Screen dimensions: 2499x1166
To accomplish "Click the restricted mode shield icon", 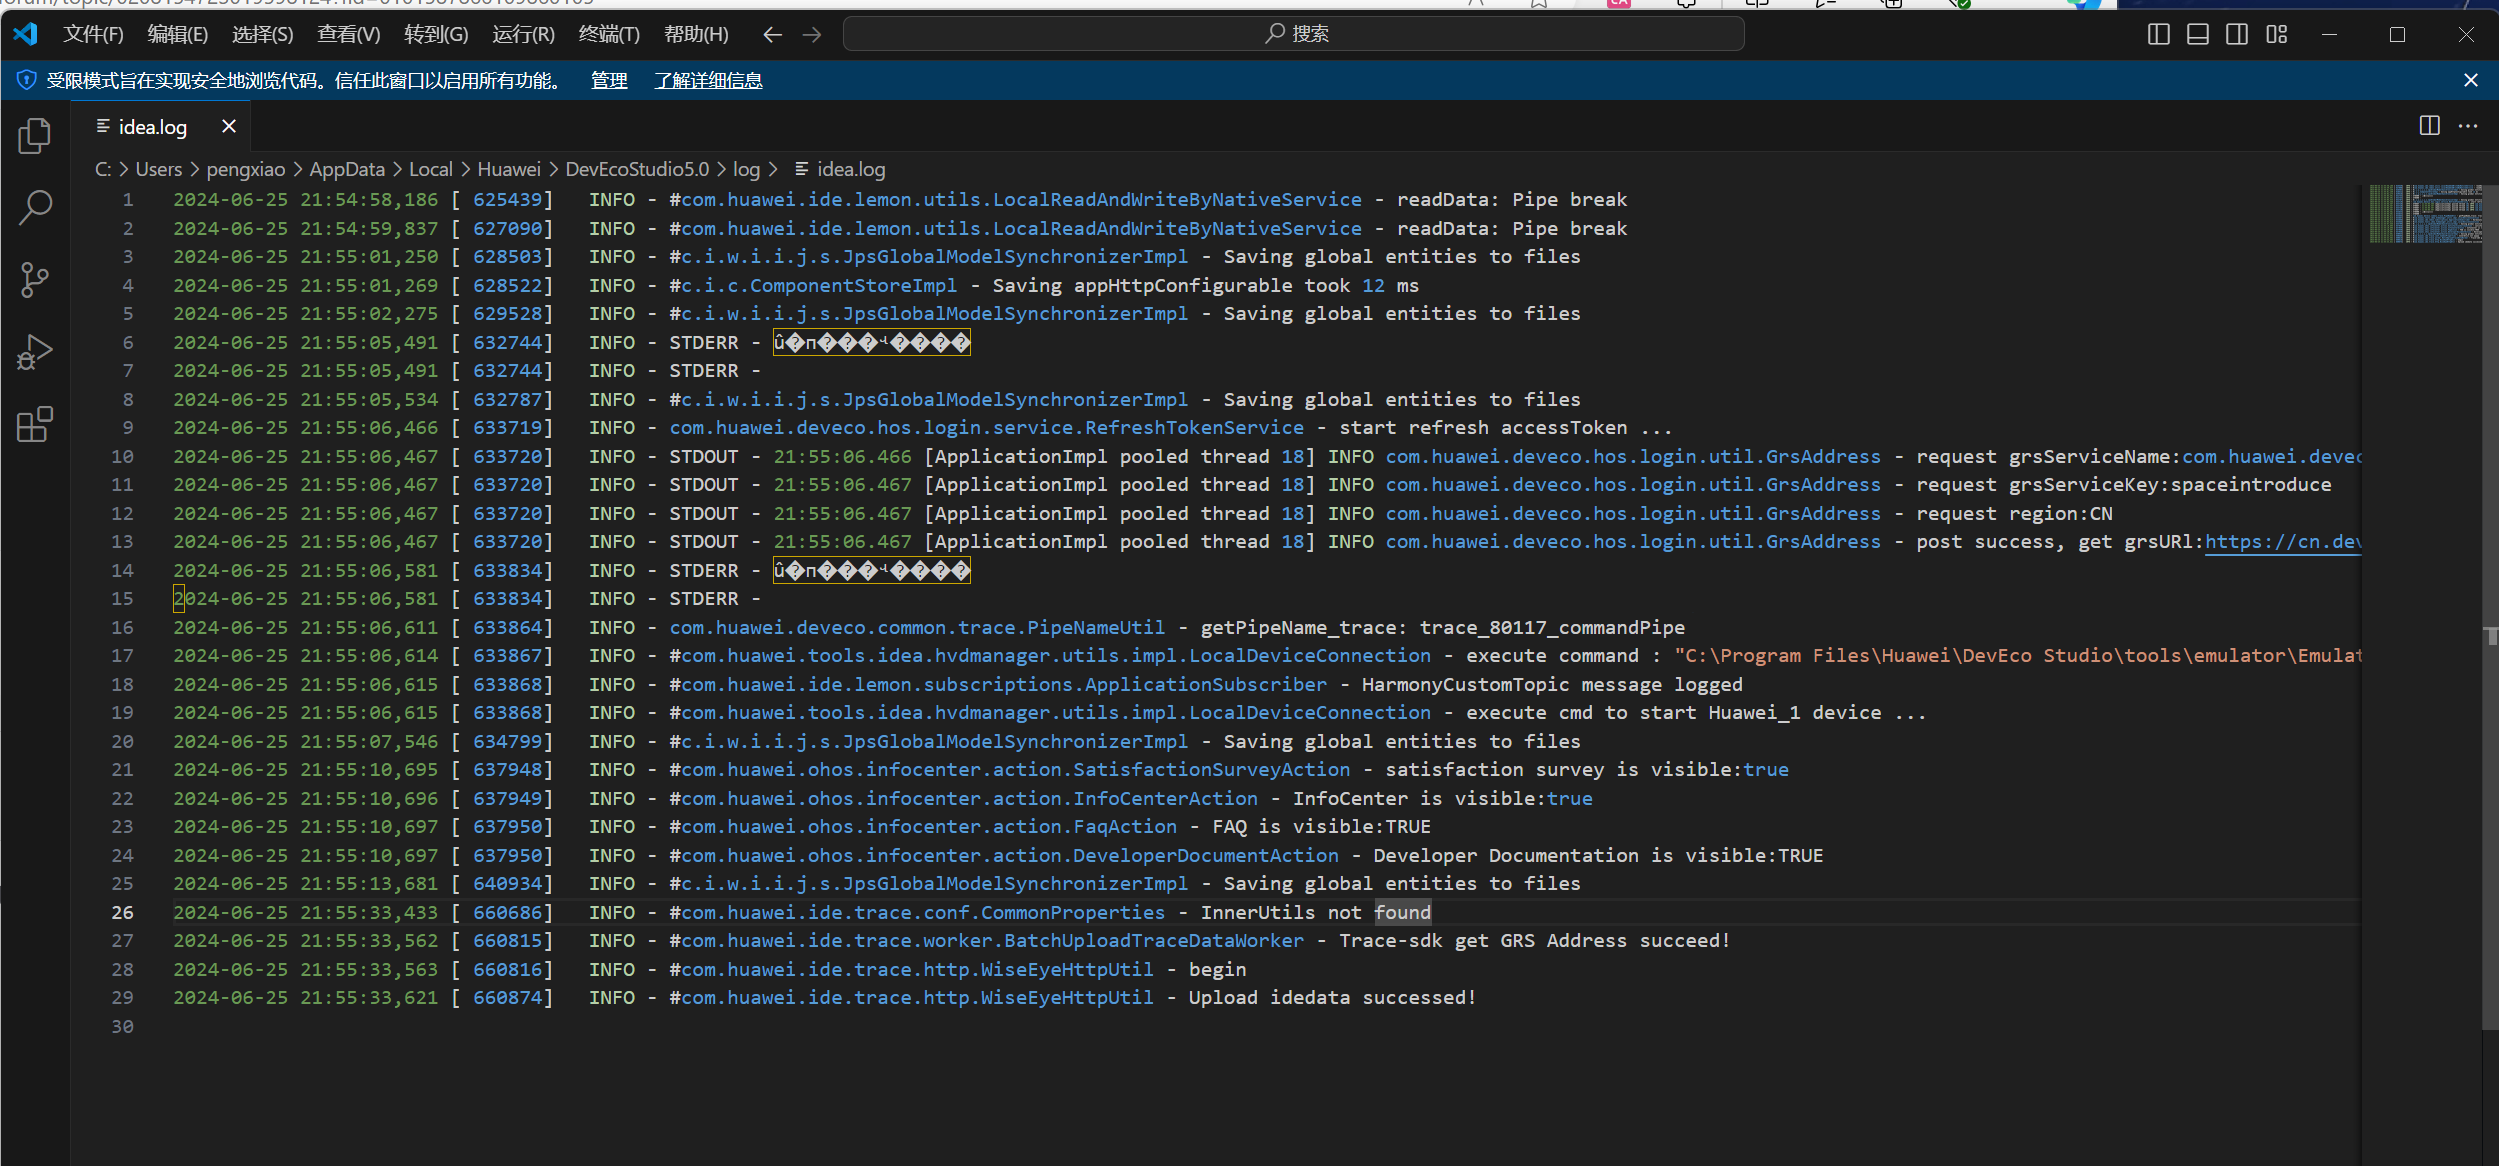I will tap(27, 80).
